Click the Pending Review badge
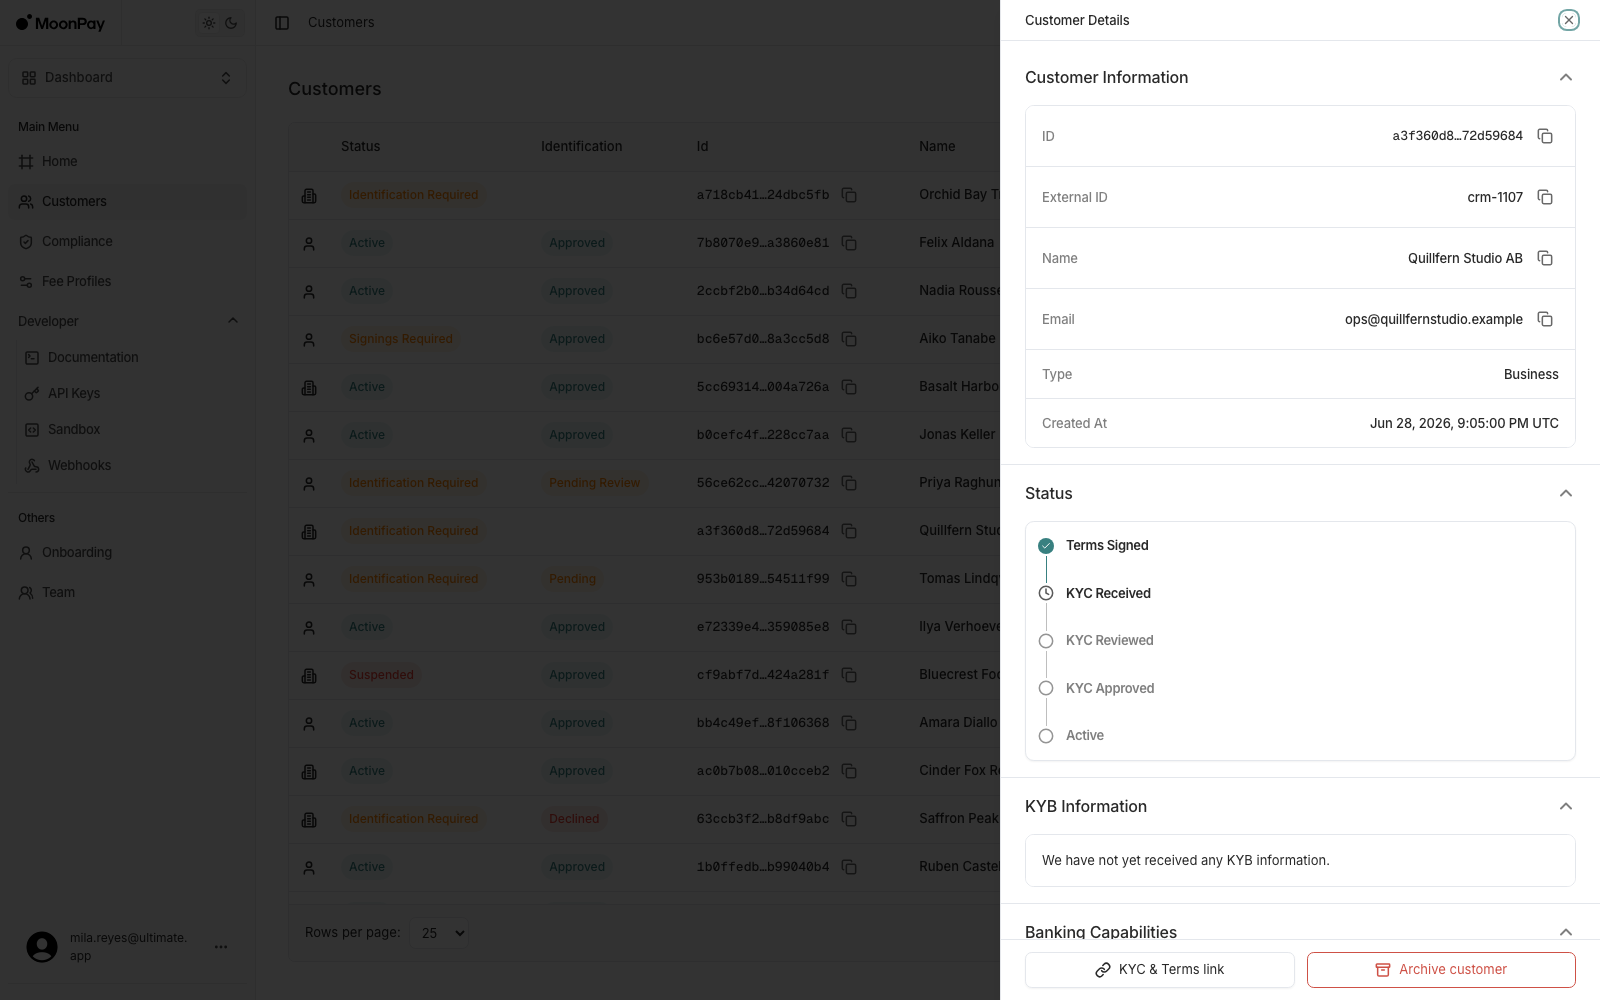Image resolution: width=1600 pixels, height=1000 pixels. (x=594, y=483)
